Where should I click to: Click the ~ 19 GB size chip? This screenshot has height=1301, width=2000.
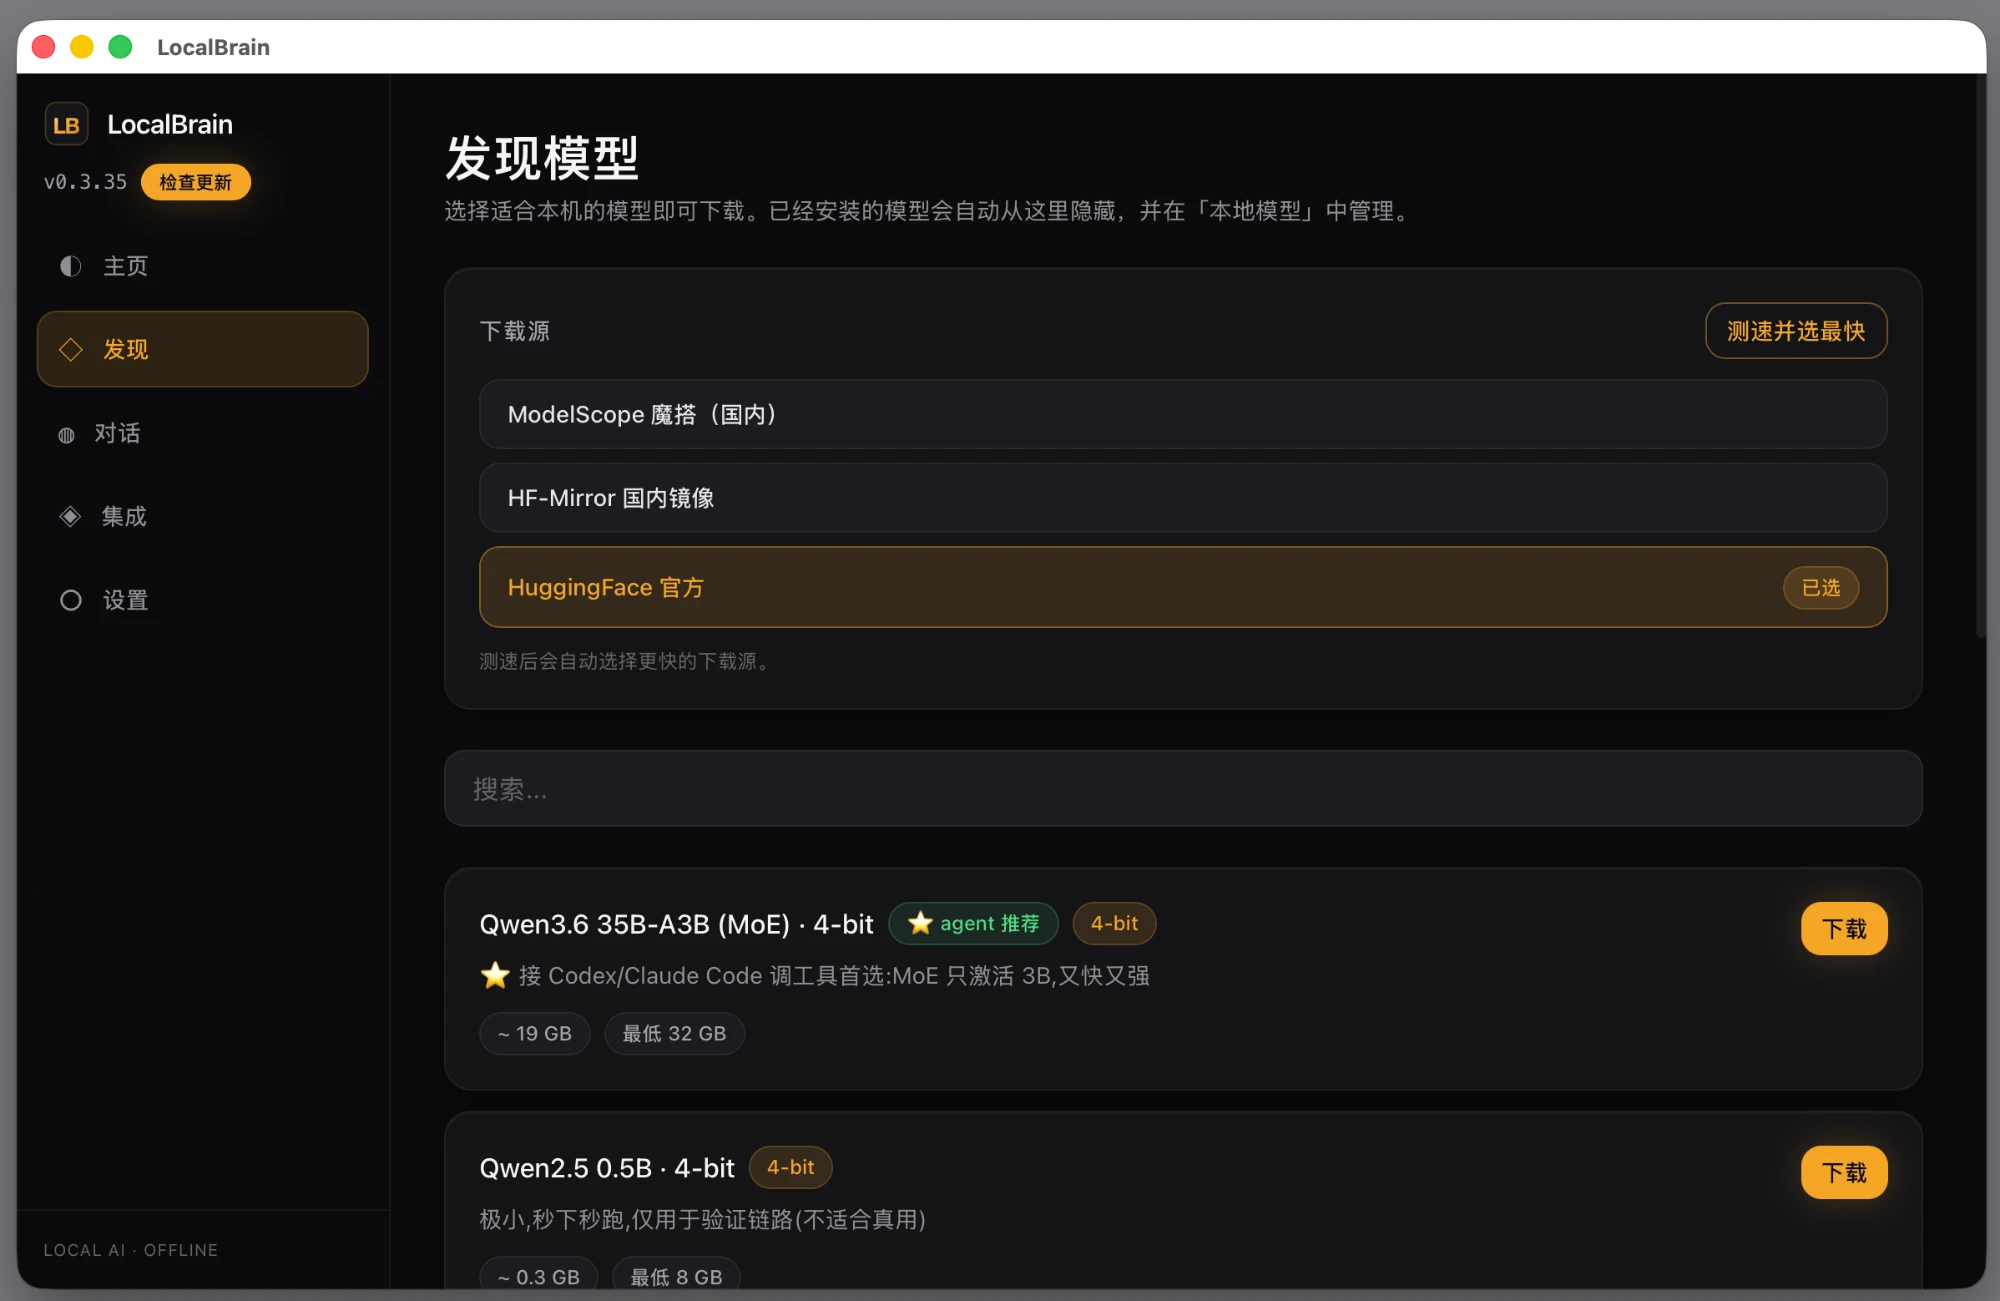coord(535,1033)
